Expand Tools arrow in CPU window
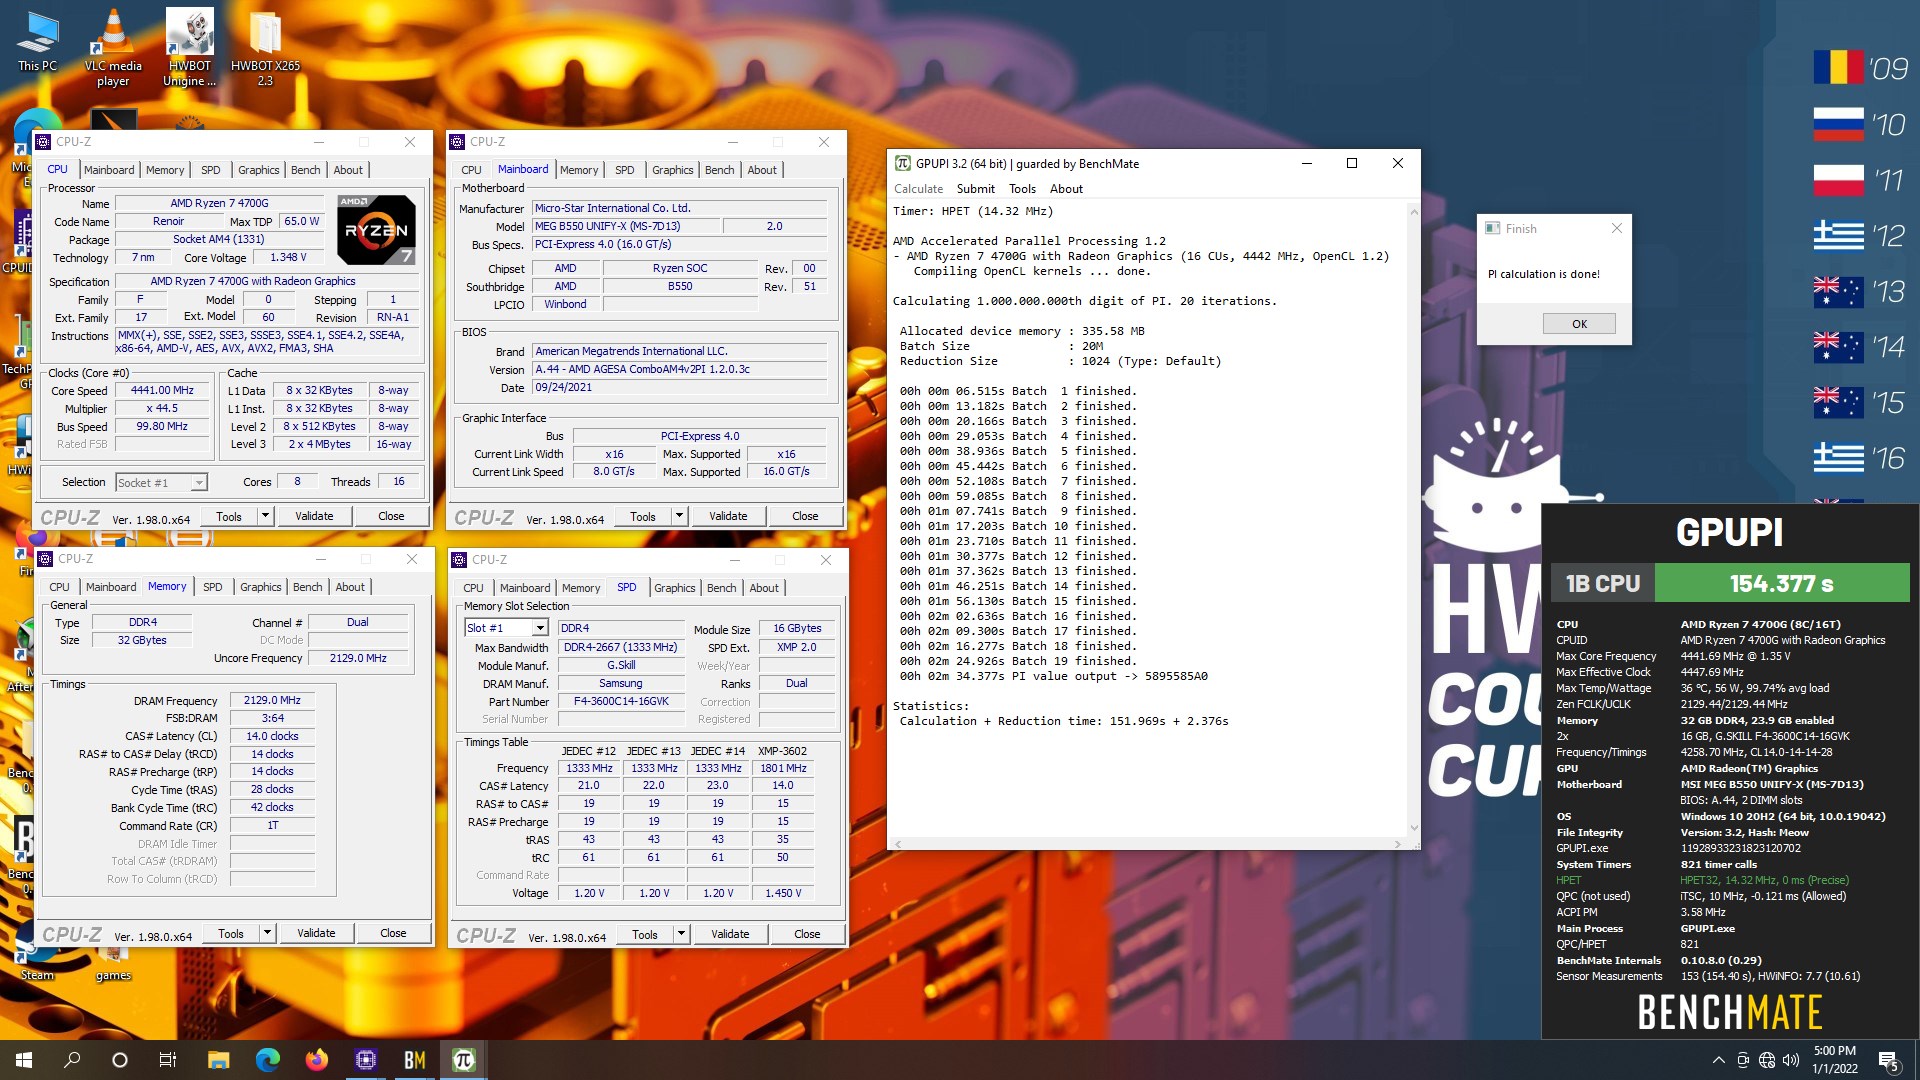Image resolution: width=1920 pixels, height=1080 pixels. [x=265, y=516]
